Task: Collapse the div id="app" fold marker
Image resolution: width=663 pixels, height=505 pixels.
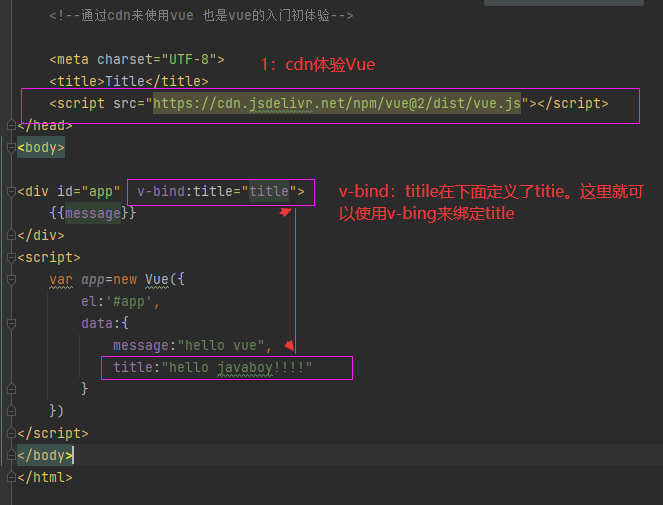Action: coord(11,191)
